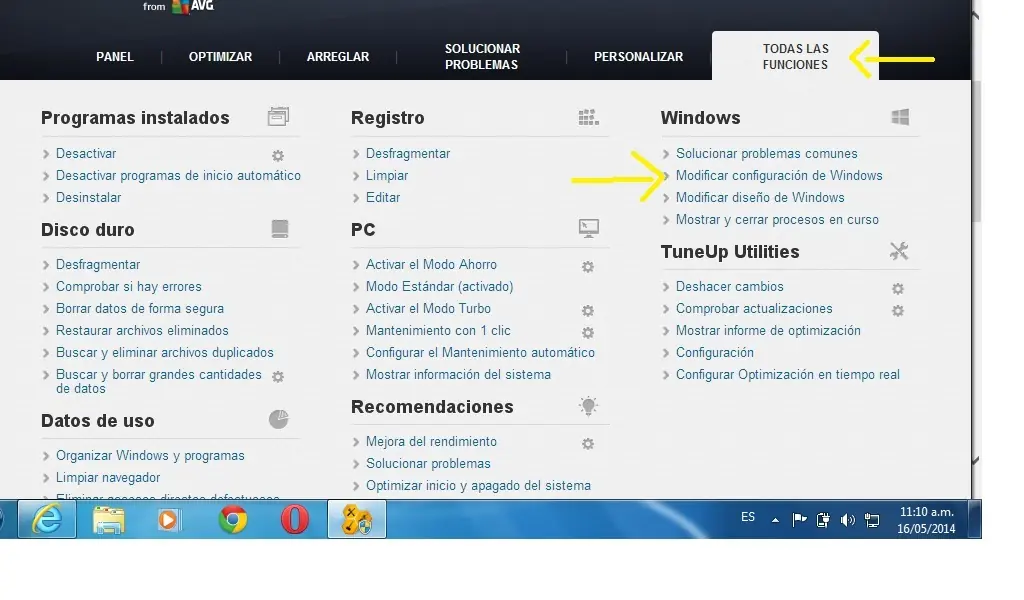Click Limpiar under Registro
This screenshot has width=1024, height=600.
(x=387, y=175)
